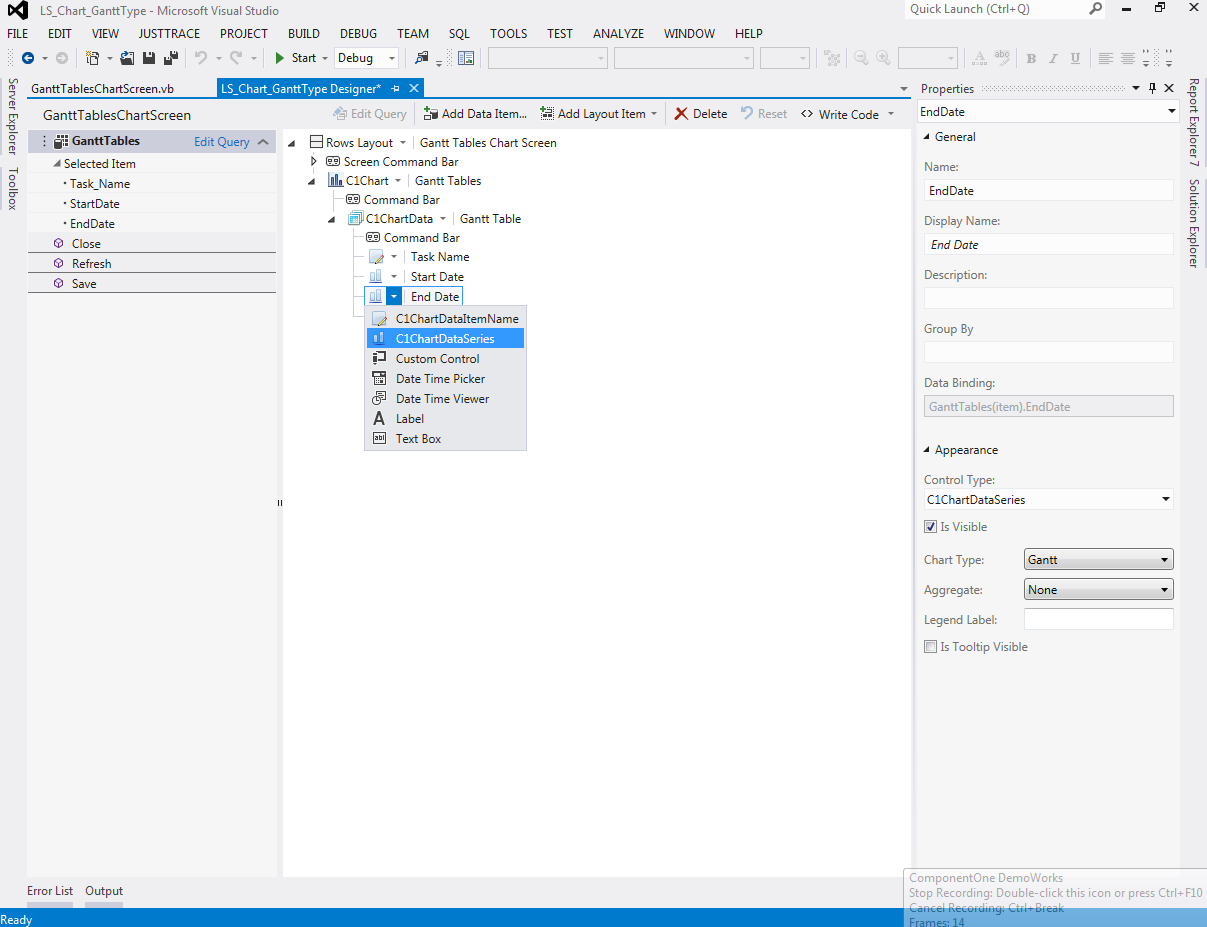Open the Aggregate None dropdown

point(1099,590)
